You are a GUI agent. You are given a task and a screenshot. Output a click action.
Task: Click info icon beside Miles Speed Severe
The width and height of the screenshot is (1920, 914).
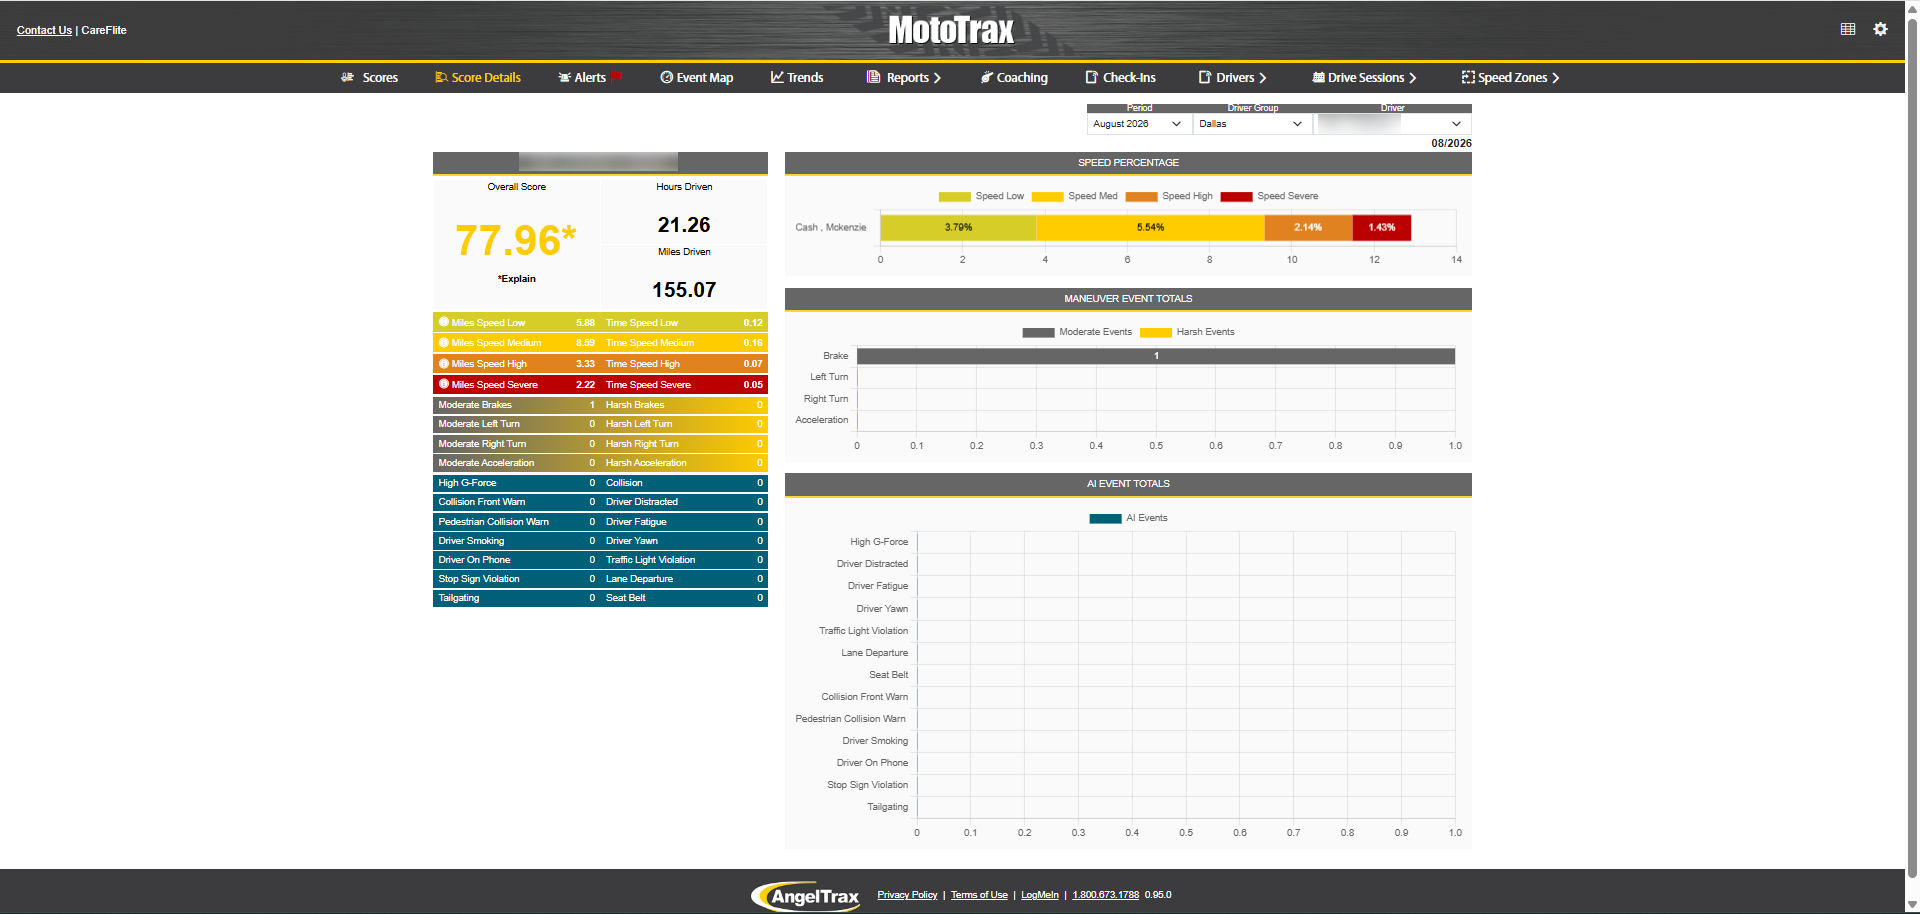[444, 384]
